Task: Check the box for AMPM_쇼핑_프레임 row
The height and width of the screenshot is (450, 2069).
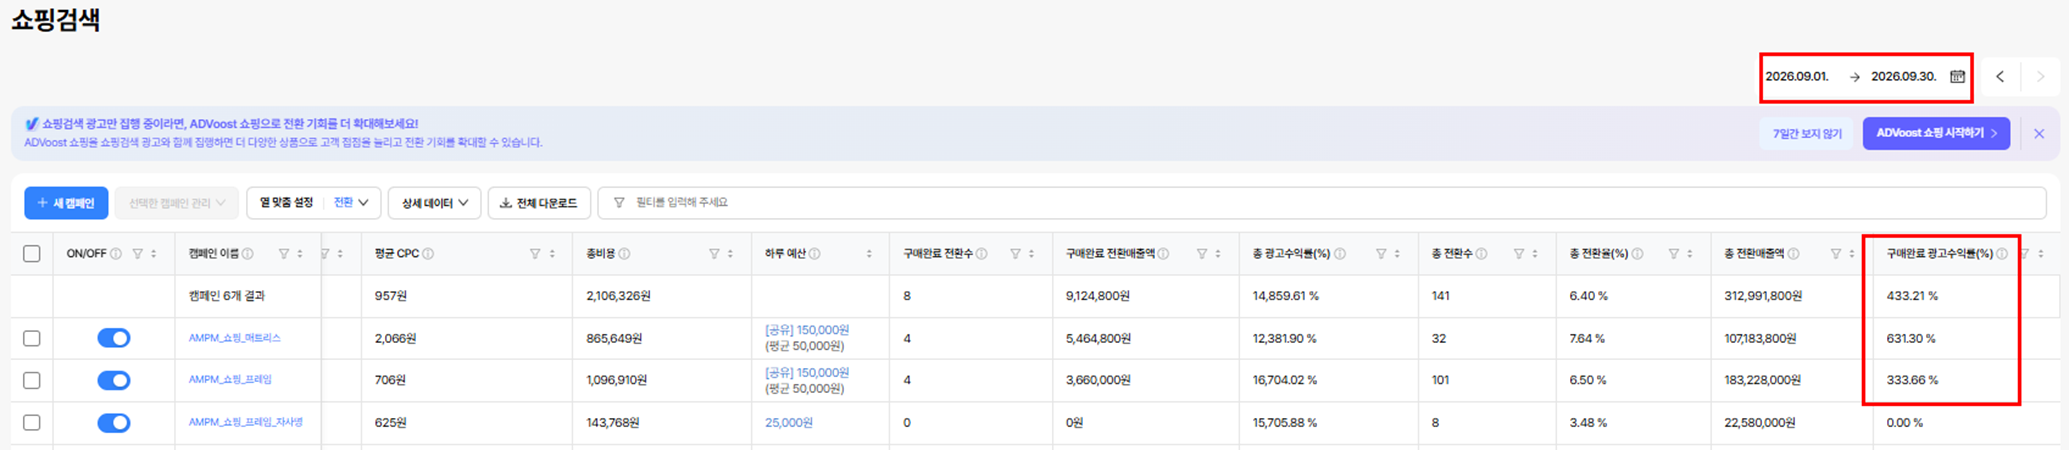Action: click(x=32, y=381)
